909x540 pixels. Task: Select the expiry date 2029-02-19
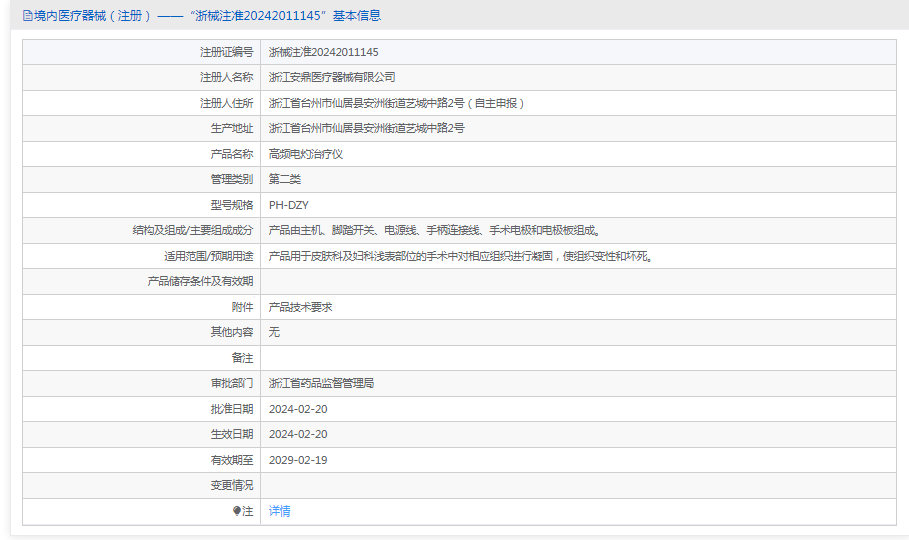click(x=298, y=461)
